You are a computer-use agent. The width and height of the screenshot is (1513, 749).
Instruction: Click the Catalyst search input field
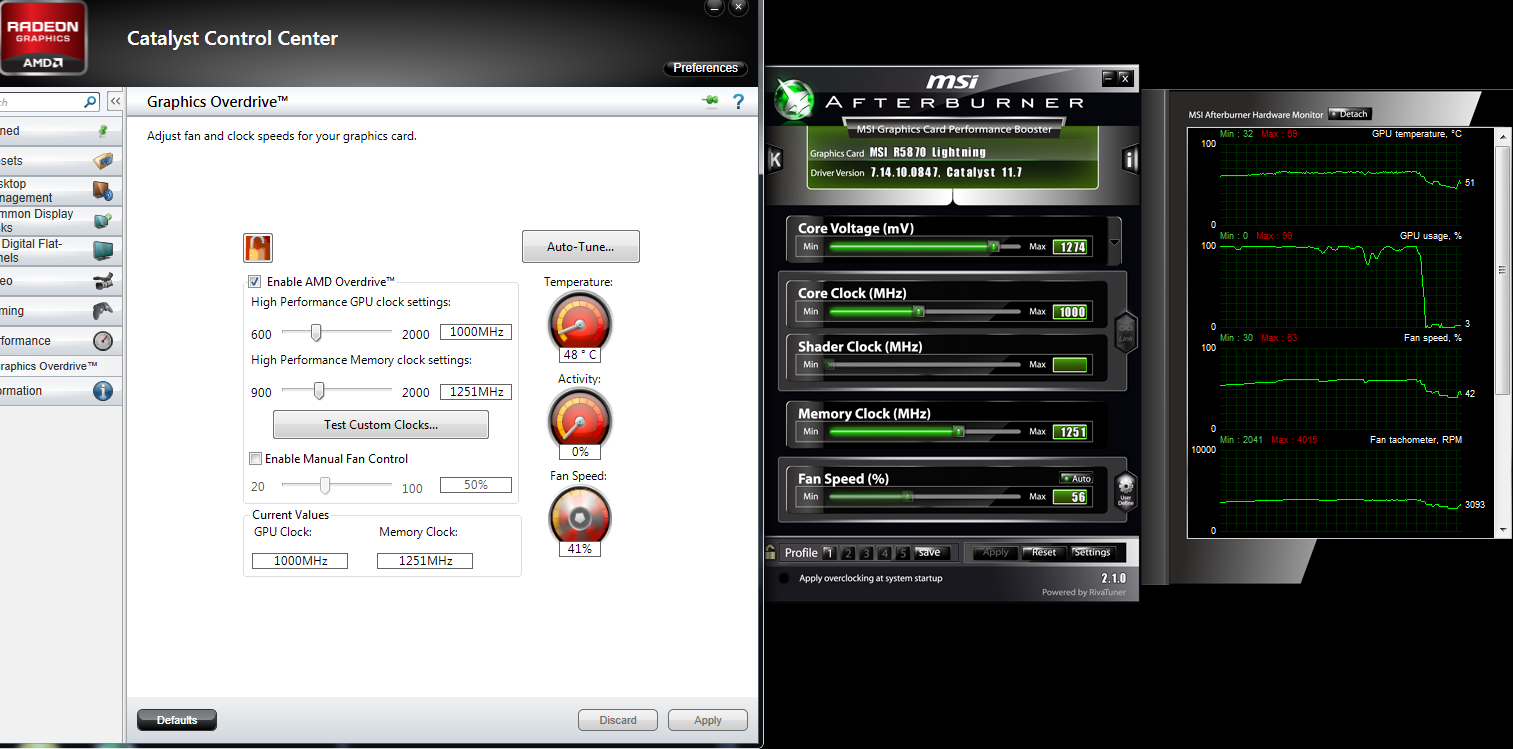(x=45, y=101)
